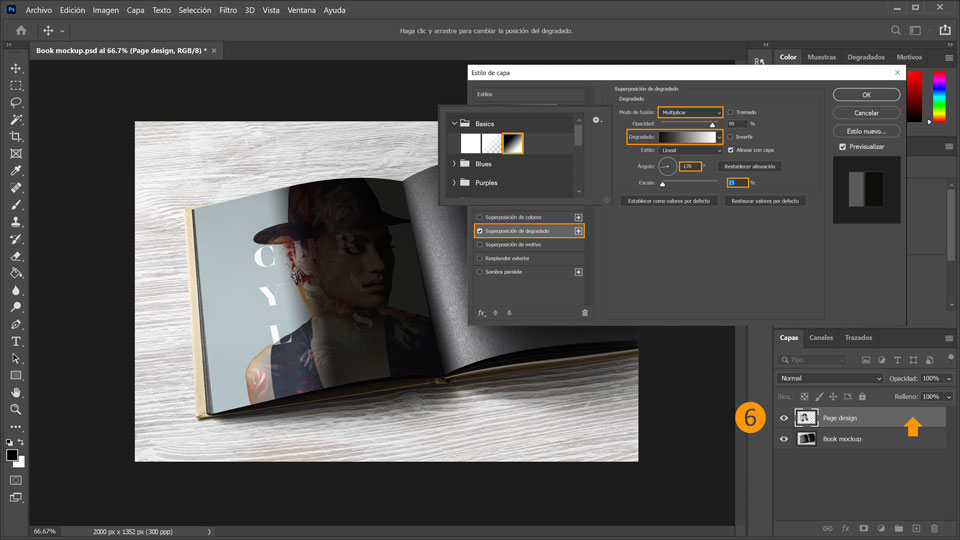The image size is (960, 540).
Task: Uncheck Superposición de degradado effect
Action: [479, 231]
